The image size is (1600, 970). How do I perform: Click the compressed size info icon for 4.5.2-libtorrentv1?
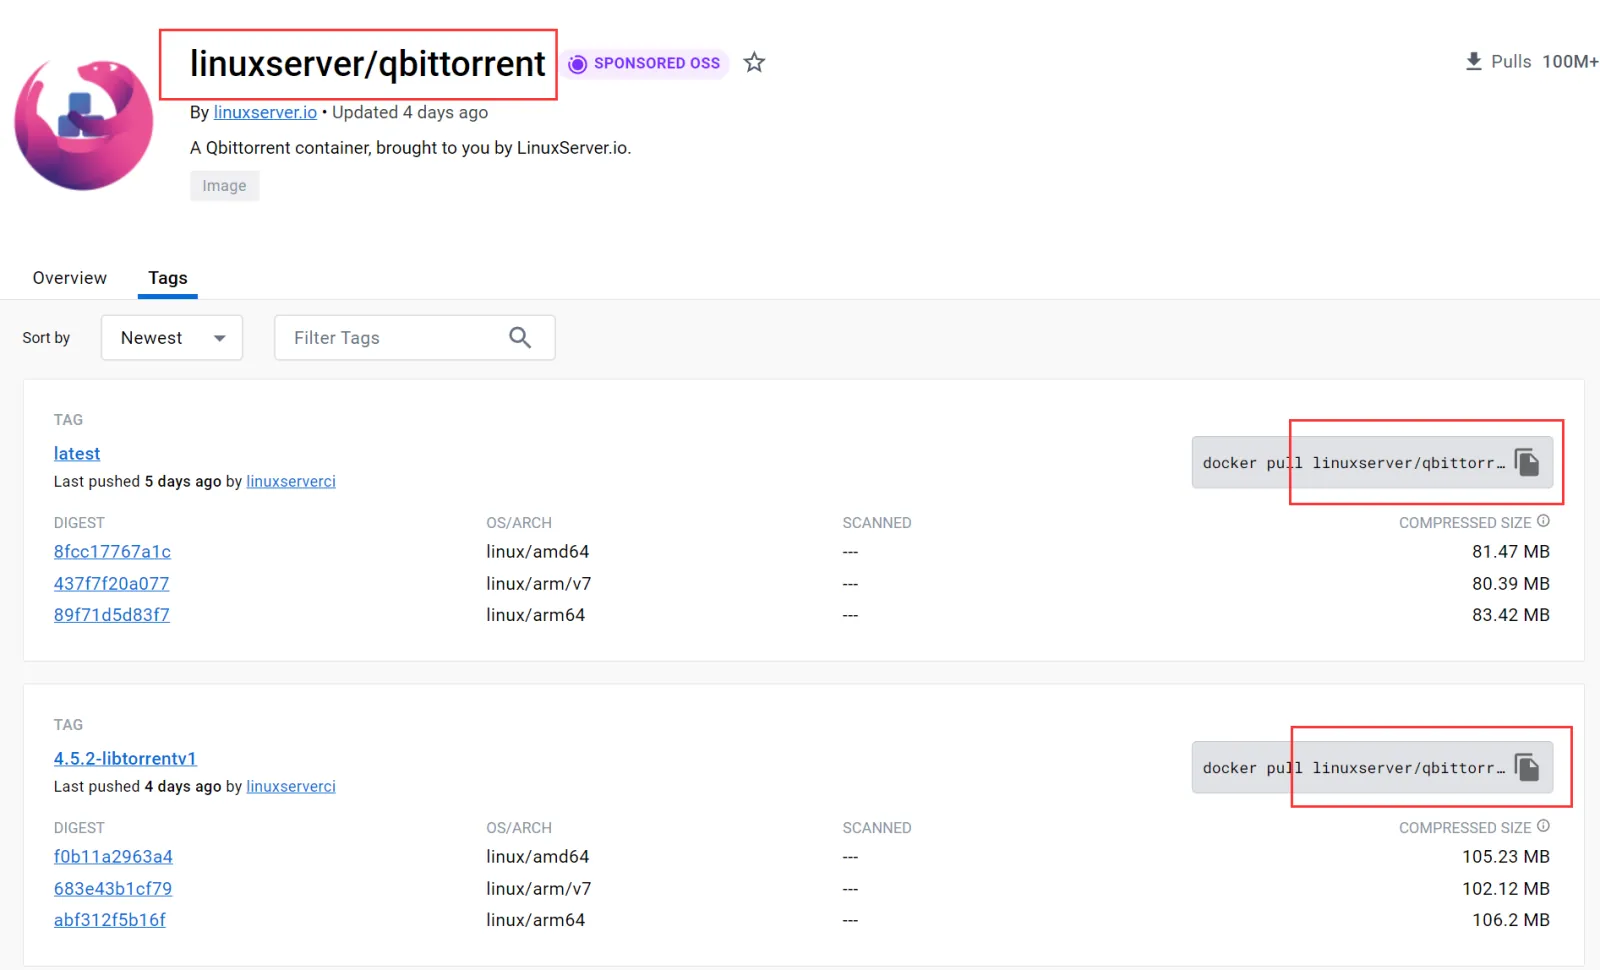(1543, 826)
